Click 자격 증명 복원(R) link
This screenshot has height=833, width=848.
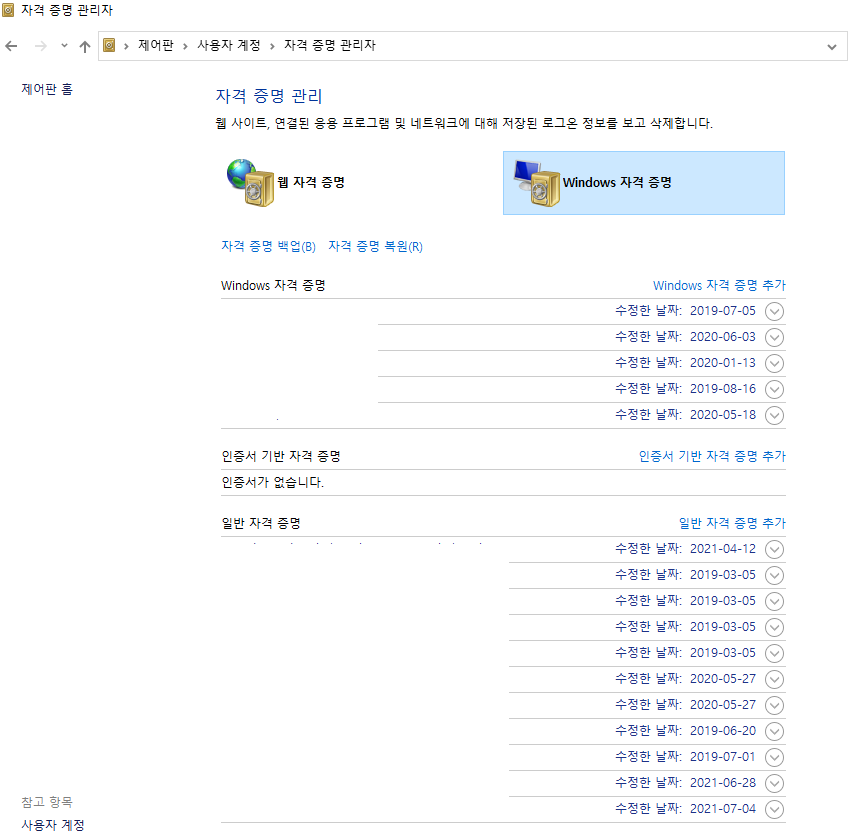[375, 247]
